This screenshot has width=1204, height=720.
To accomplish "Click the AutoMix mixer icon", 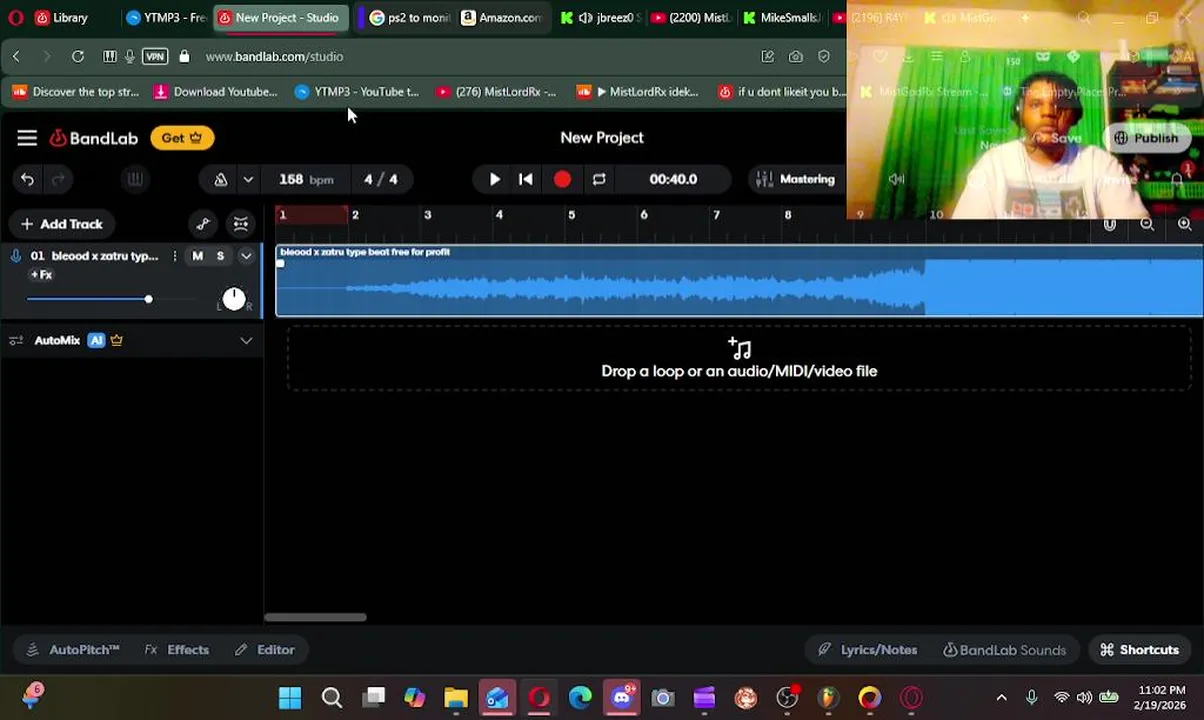I will coord(16,341).
